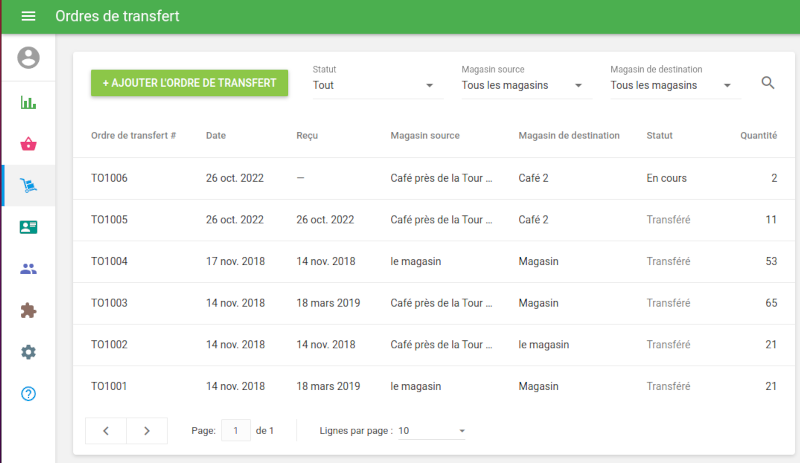Open the hamburger navigation menu
The width and height of the screenshot is (800, 463).
pos(28,16)
